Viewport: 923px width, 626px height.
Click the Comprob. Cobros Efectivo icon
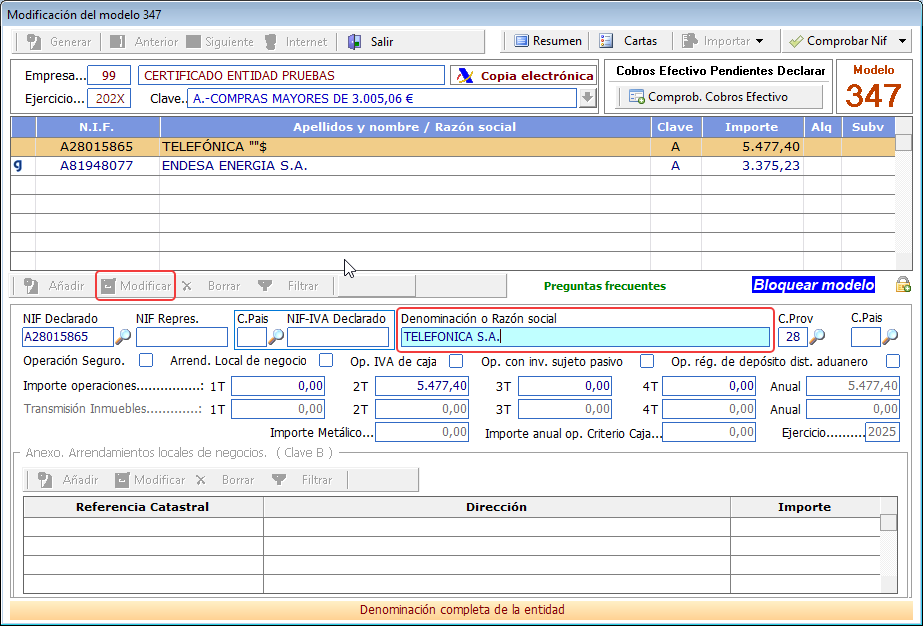636,97
